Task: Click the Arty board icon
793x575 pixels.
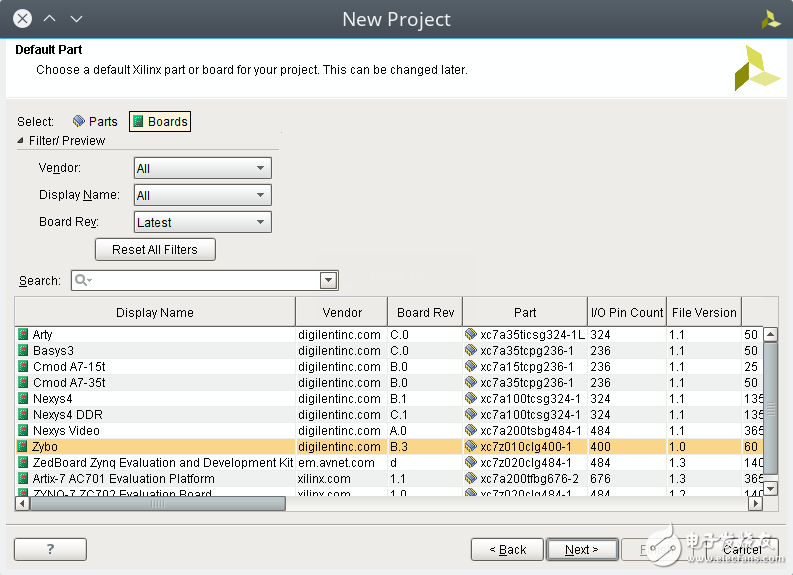Action: 23,335
